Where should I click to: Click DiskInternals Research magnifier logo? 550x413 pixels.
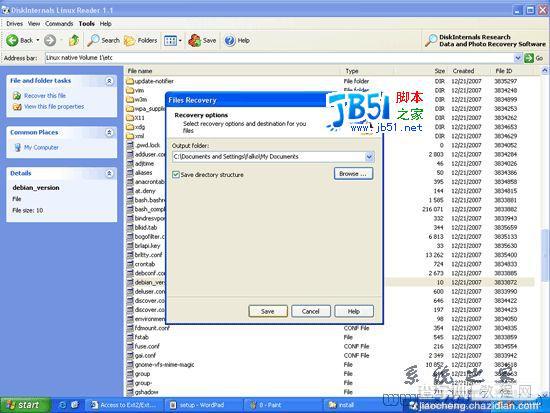[x=431, y=40]
